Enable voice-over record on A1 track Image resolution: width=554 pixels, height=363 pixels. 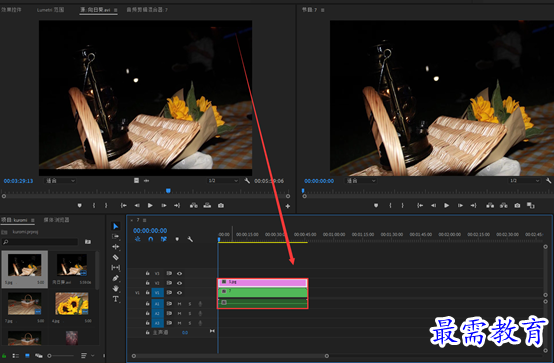(x=200, y=304)
